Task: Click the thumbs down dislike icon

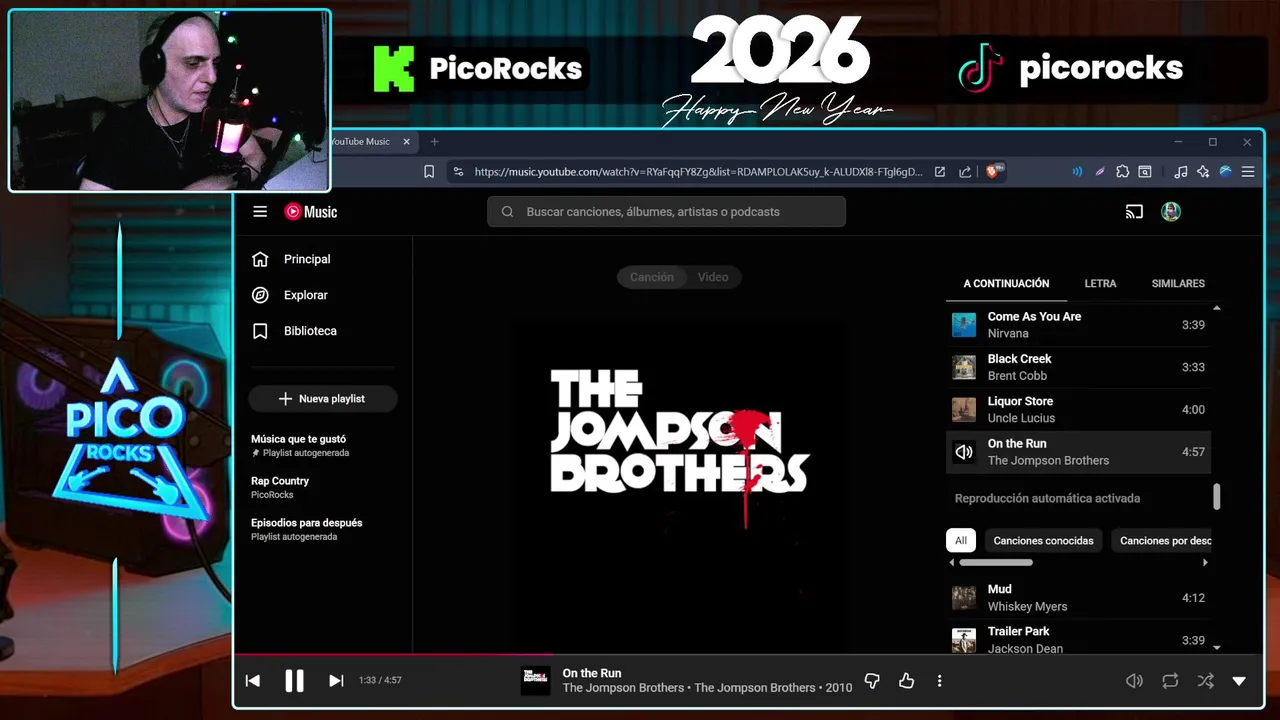Action: 872,681
